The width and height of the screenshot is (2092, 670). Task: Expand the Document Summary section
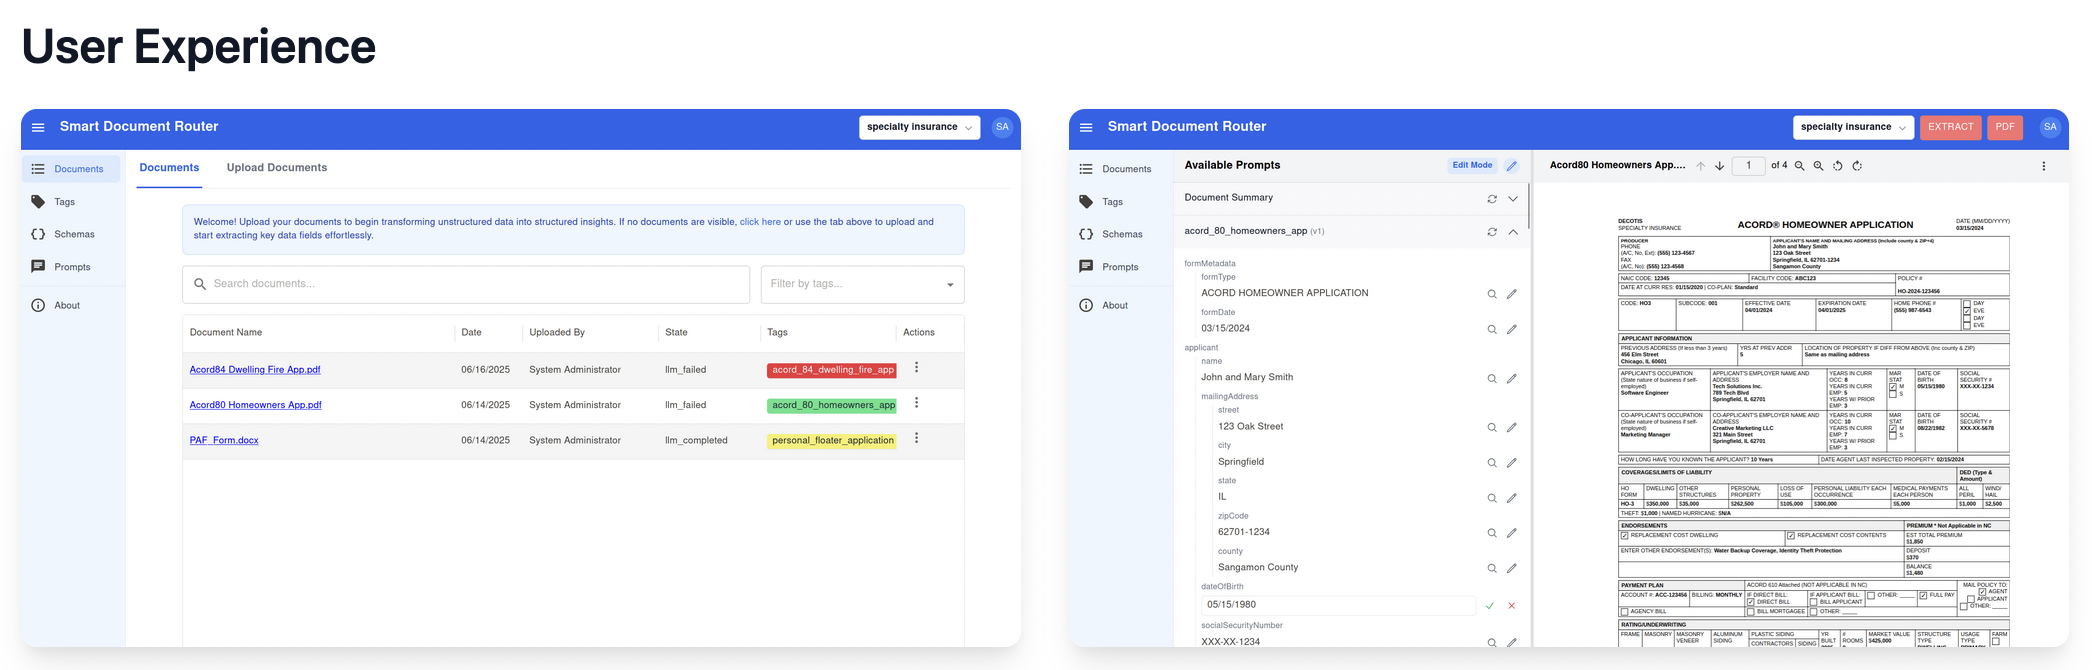coord(1513,199)
